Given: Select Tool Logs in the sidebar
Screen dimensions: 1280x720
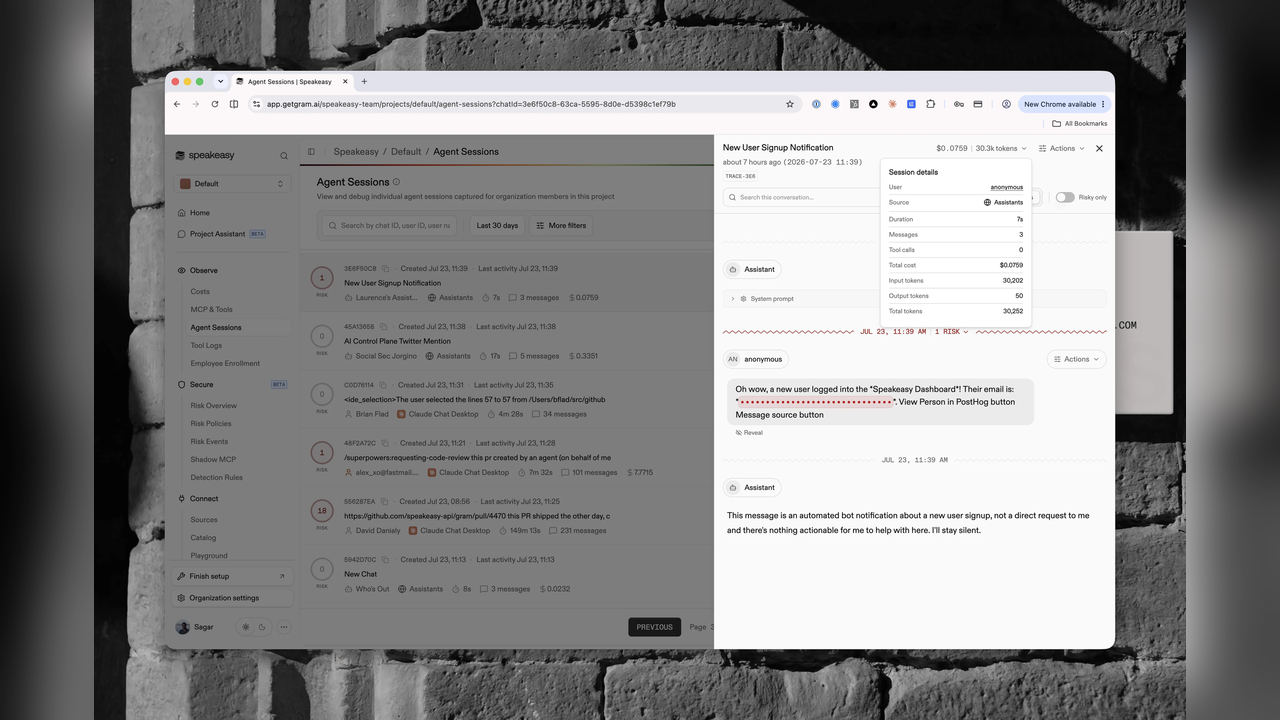Looking at the screenshot, I should click(206, 345).
